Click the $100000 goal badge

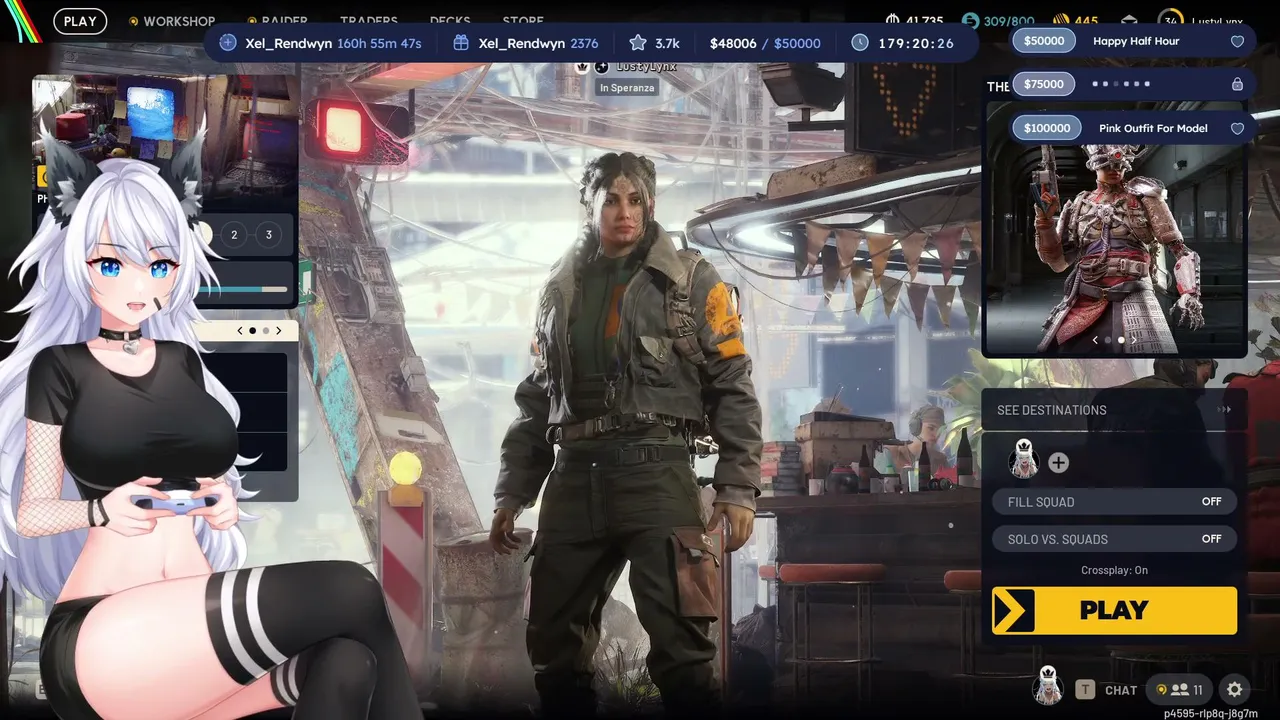(x=1047, y=128)
